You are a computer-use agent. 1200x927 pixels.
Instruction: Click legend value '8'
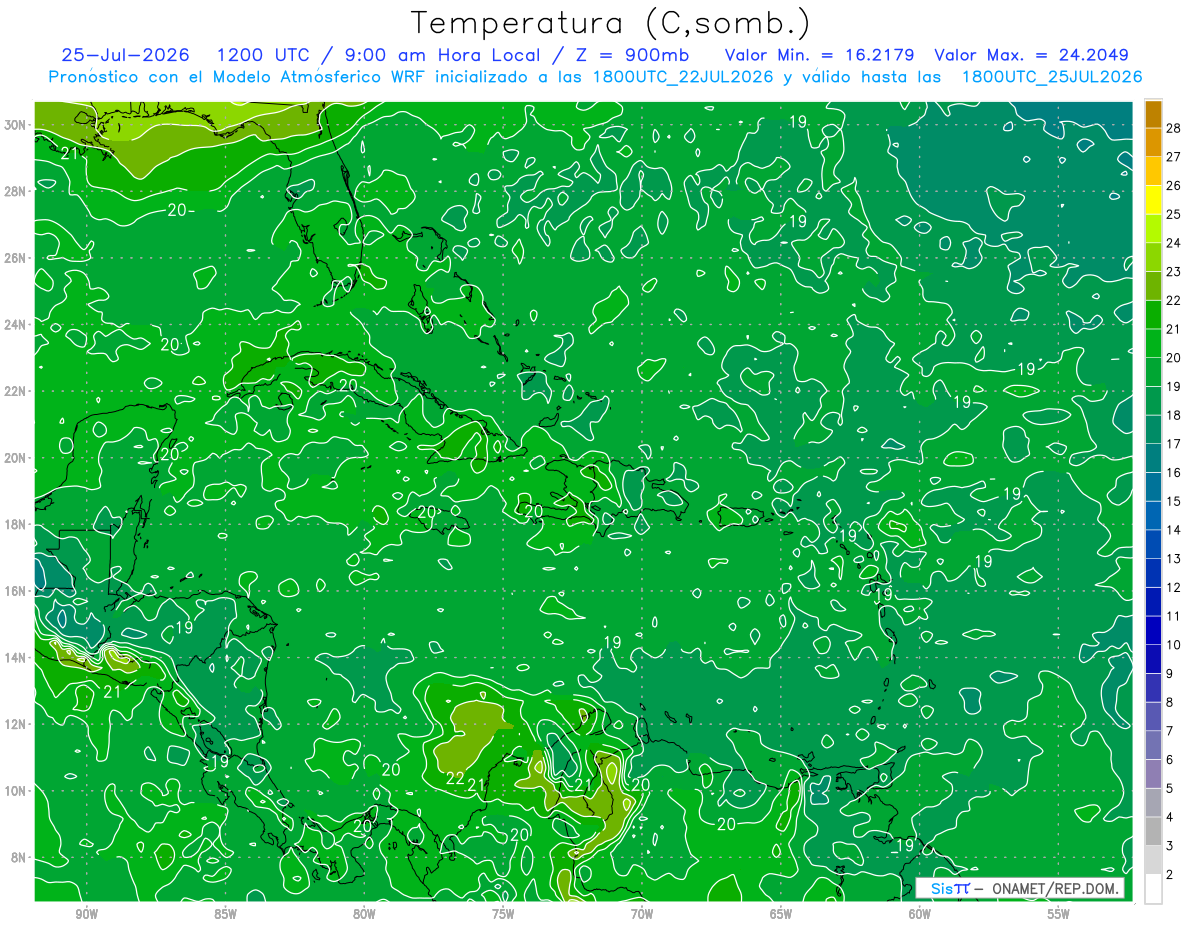click(x=1170, y=702)
